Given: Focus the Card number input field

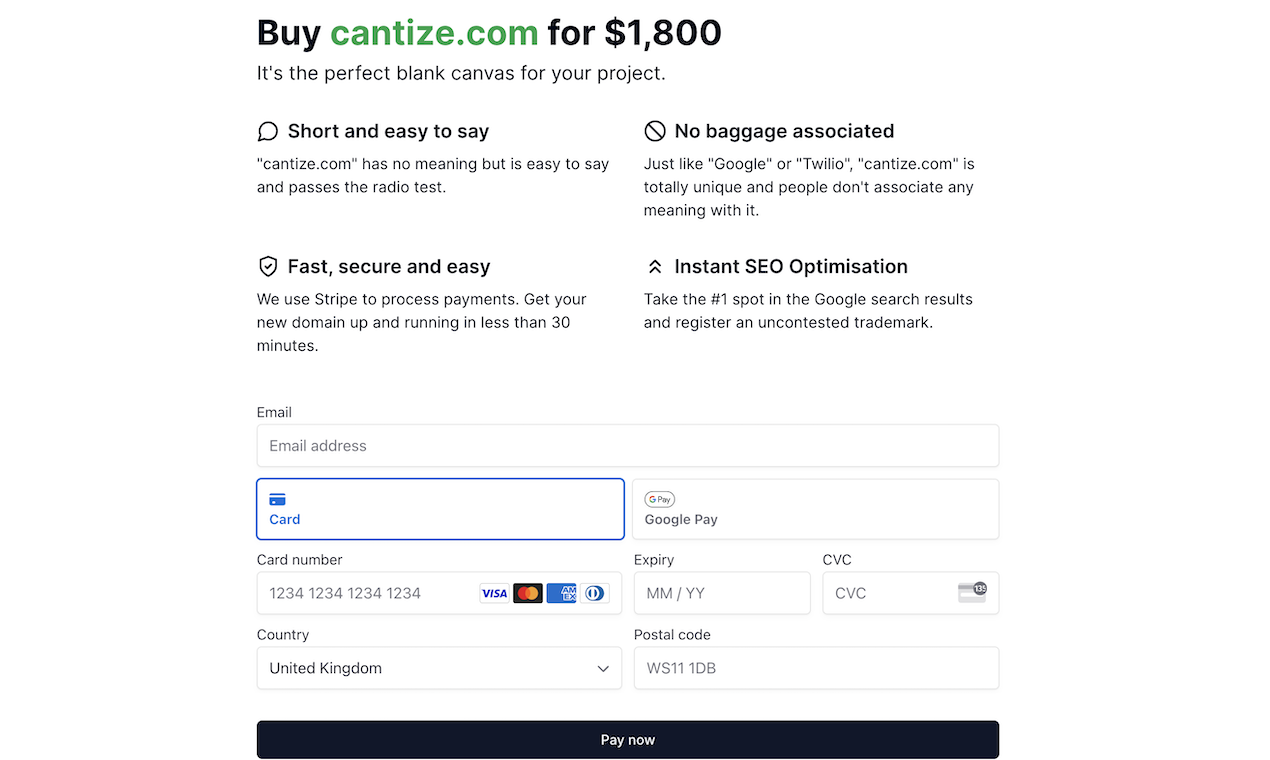Looking at the screenshot, I should point(439,593).
